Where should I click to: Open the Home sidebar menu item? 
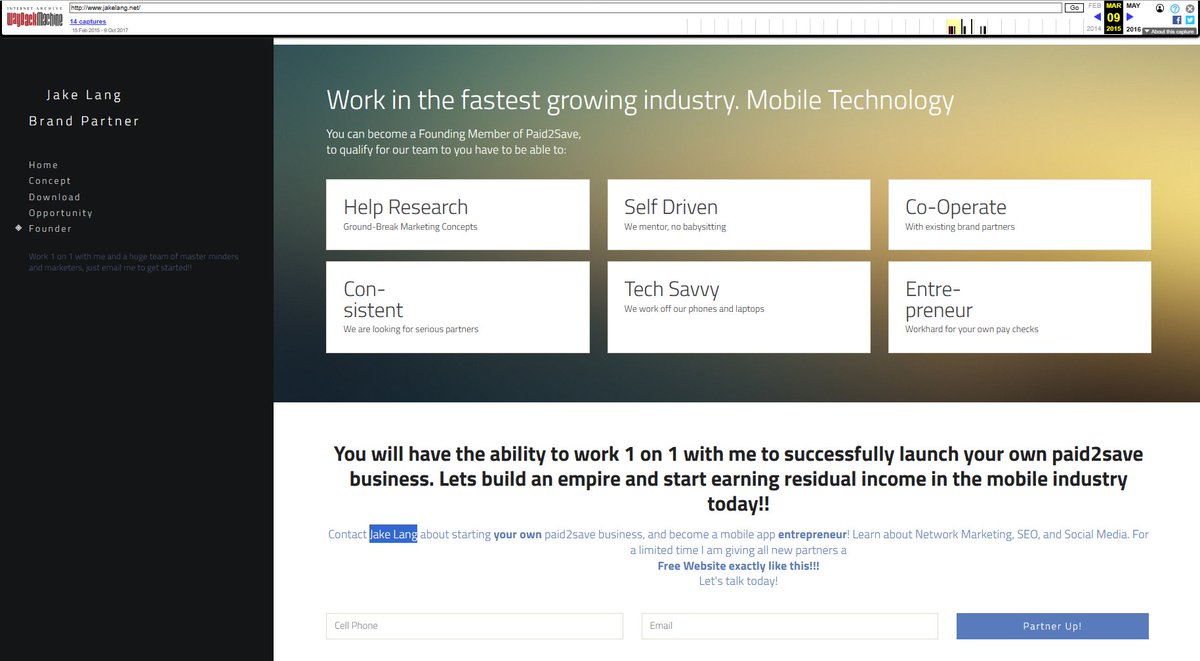(44, 165)
